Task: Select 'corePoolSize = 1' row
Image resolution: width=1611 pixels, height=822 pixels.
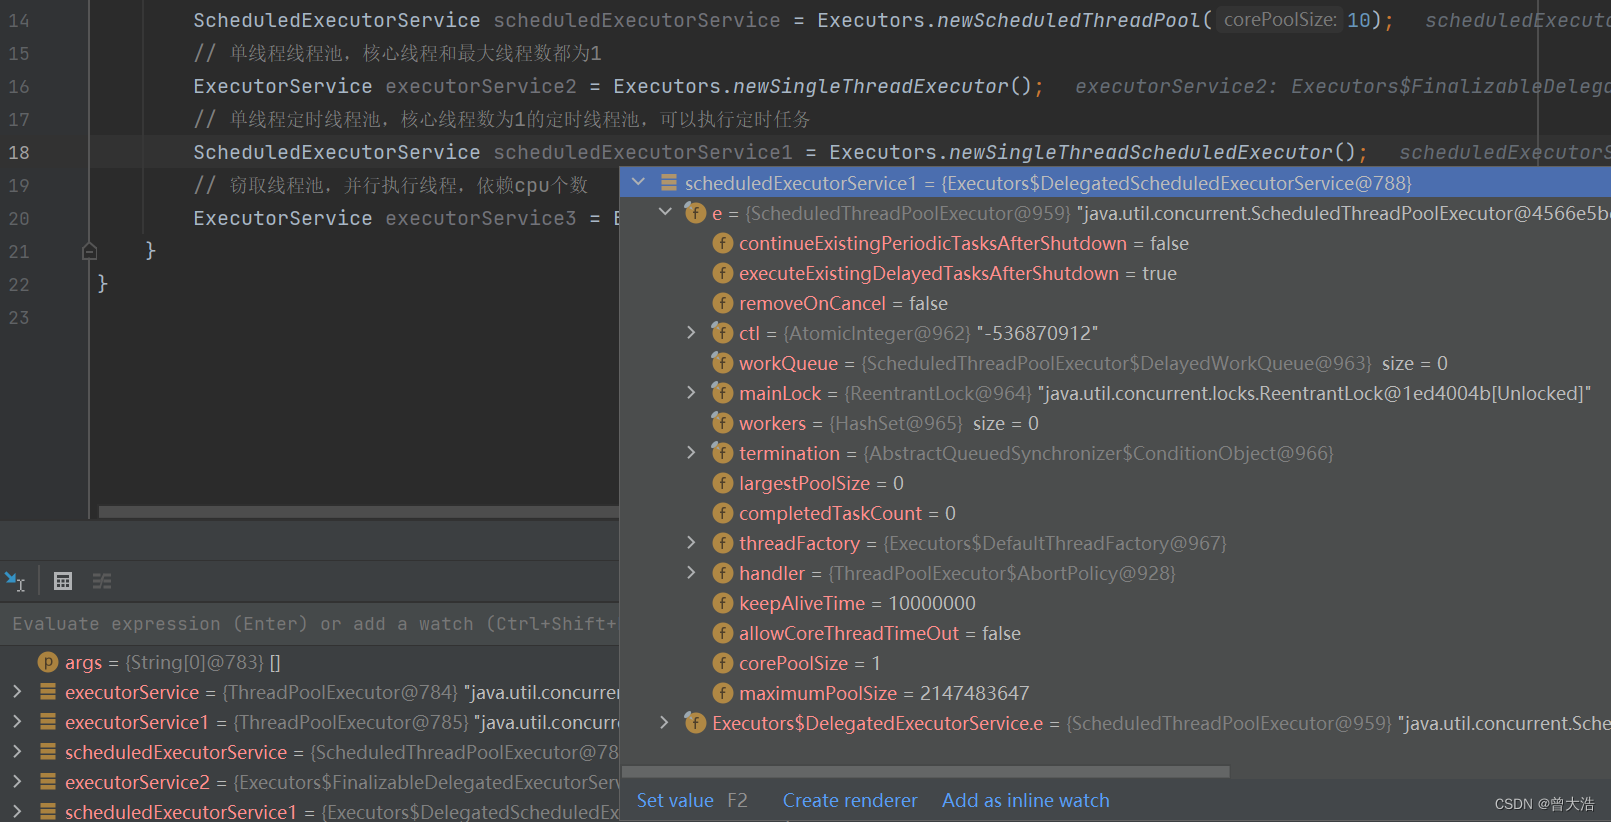Action: pos(1115,663)
